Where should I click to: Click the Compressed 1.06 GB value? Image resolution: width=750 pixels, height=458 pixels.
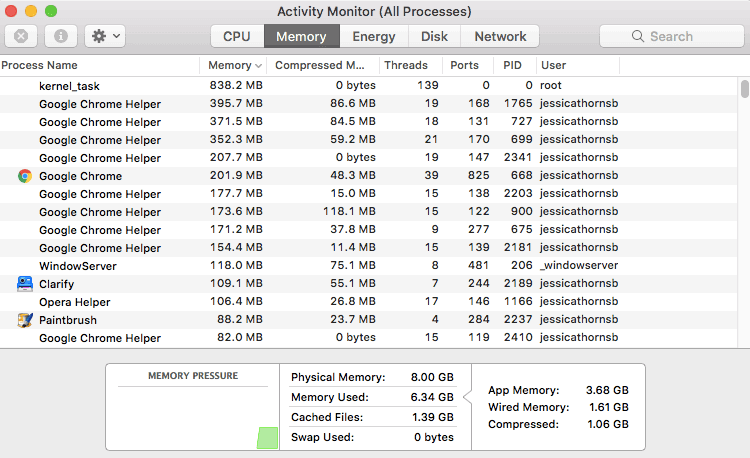point(608,425)
